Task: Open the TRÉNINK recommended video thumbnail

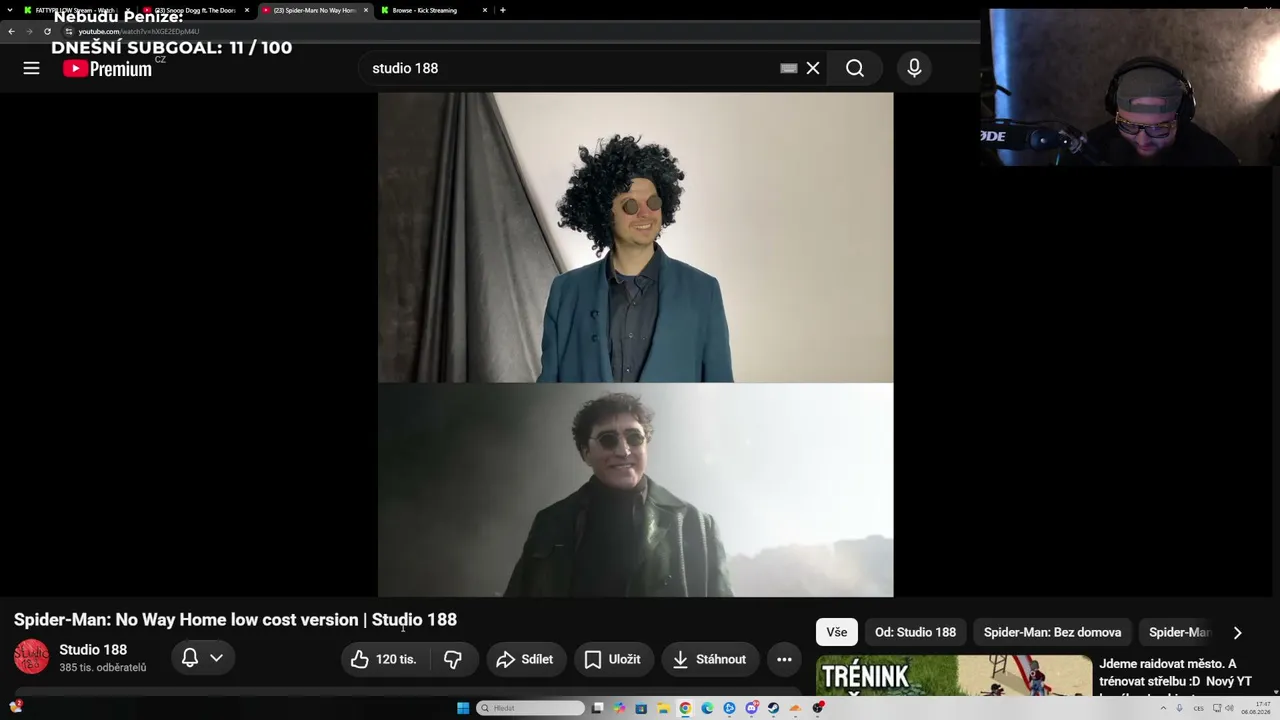Action: (954, 676)
